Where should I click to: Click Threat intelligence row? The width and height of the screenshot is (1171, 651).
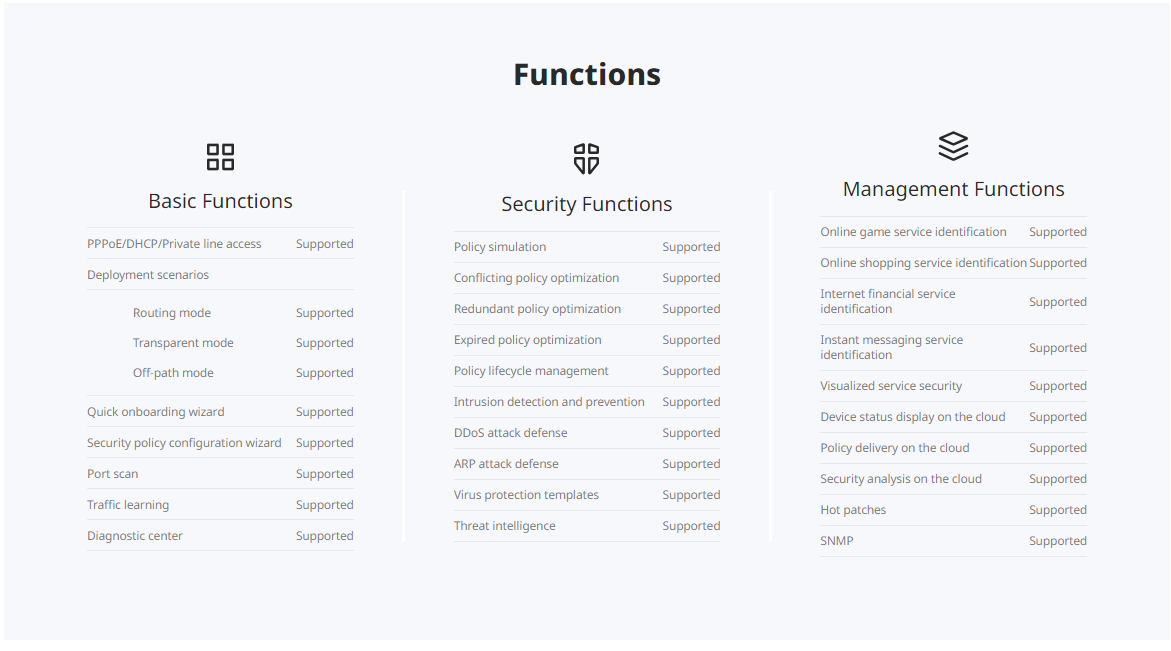tap(504, 526)
